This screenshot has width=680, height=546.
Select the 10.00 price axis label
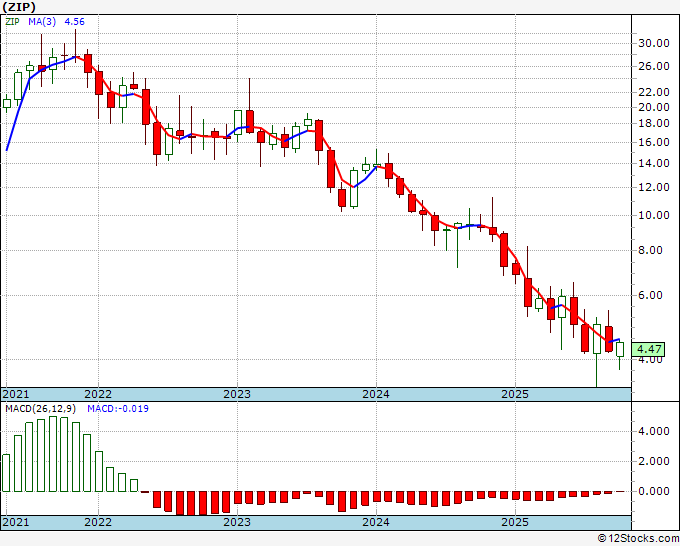tap(654, 216)
